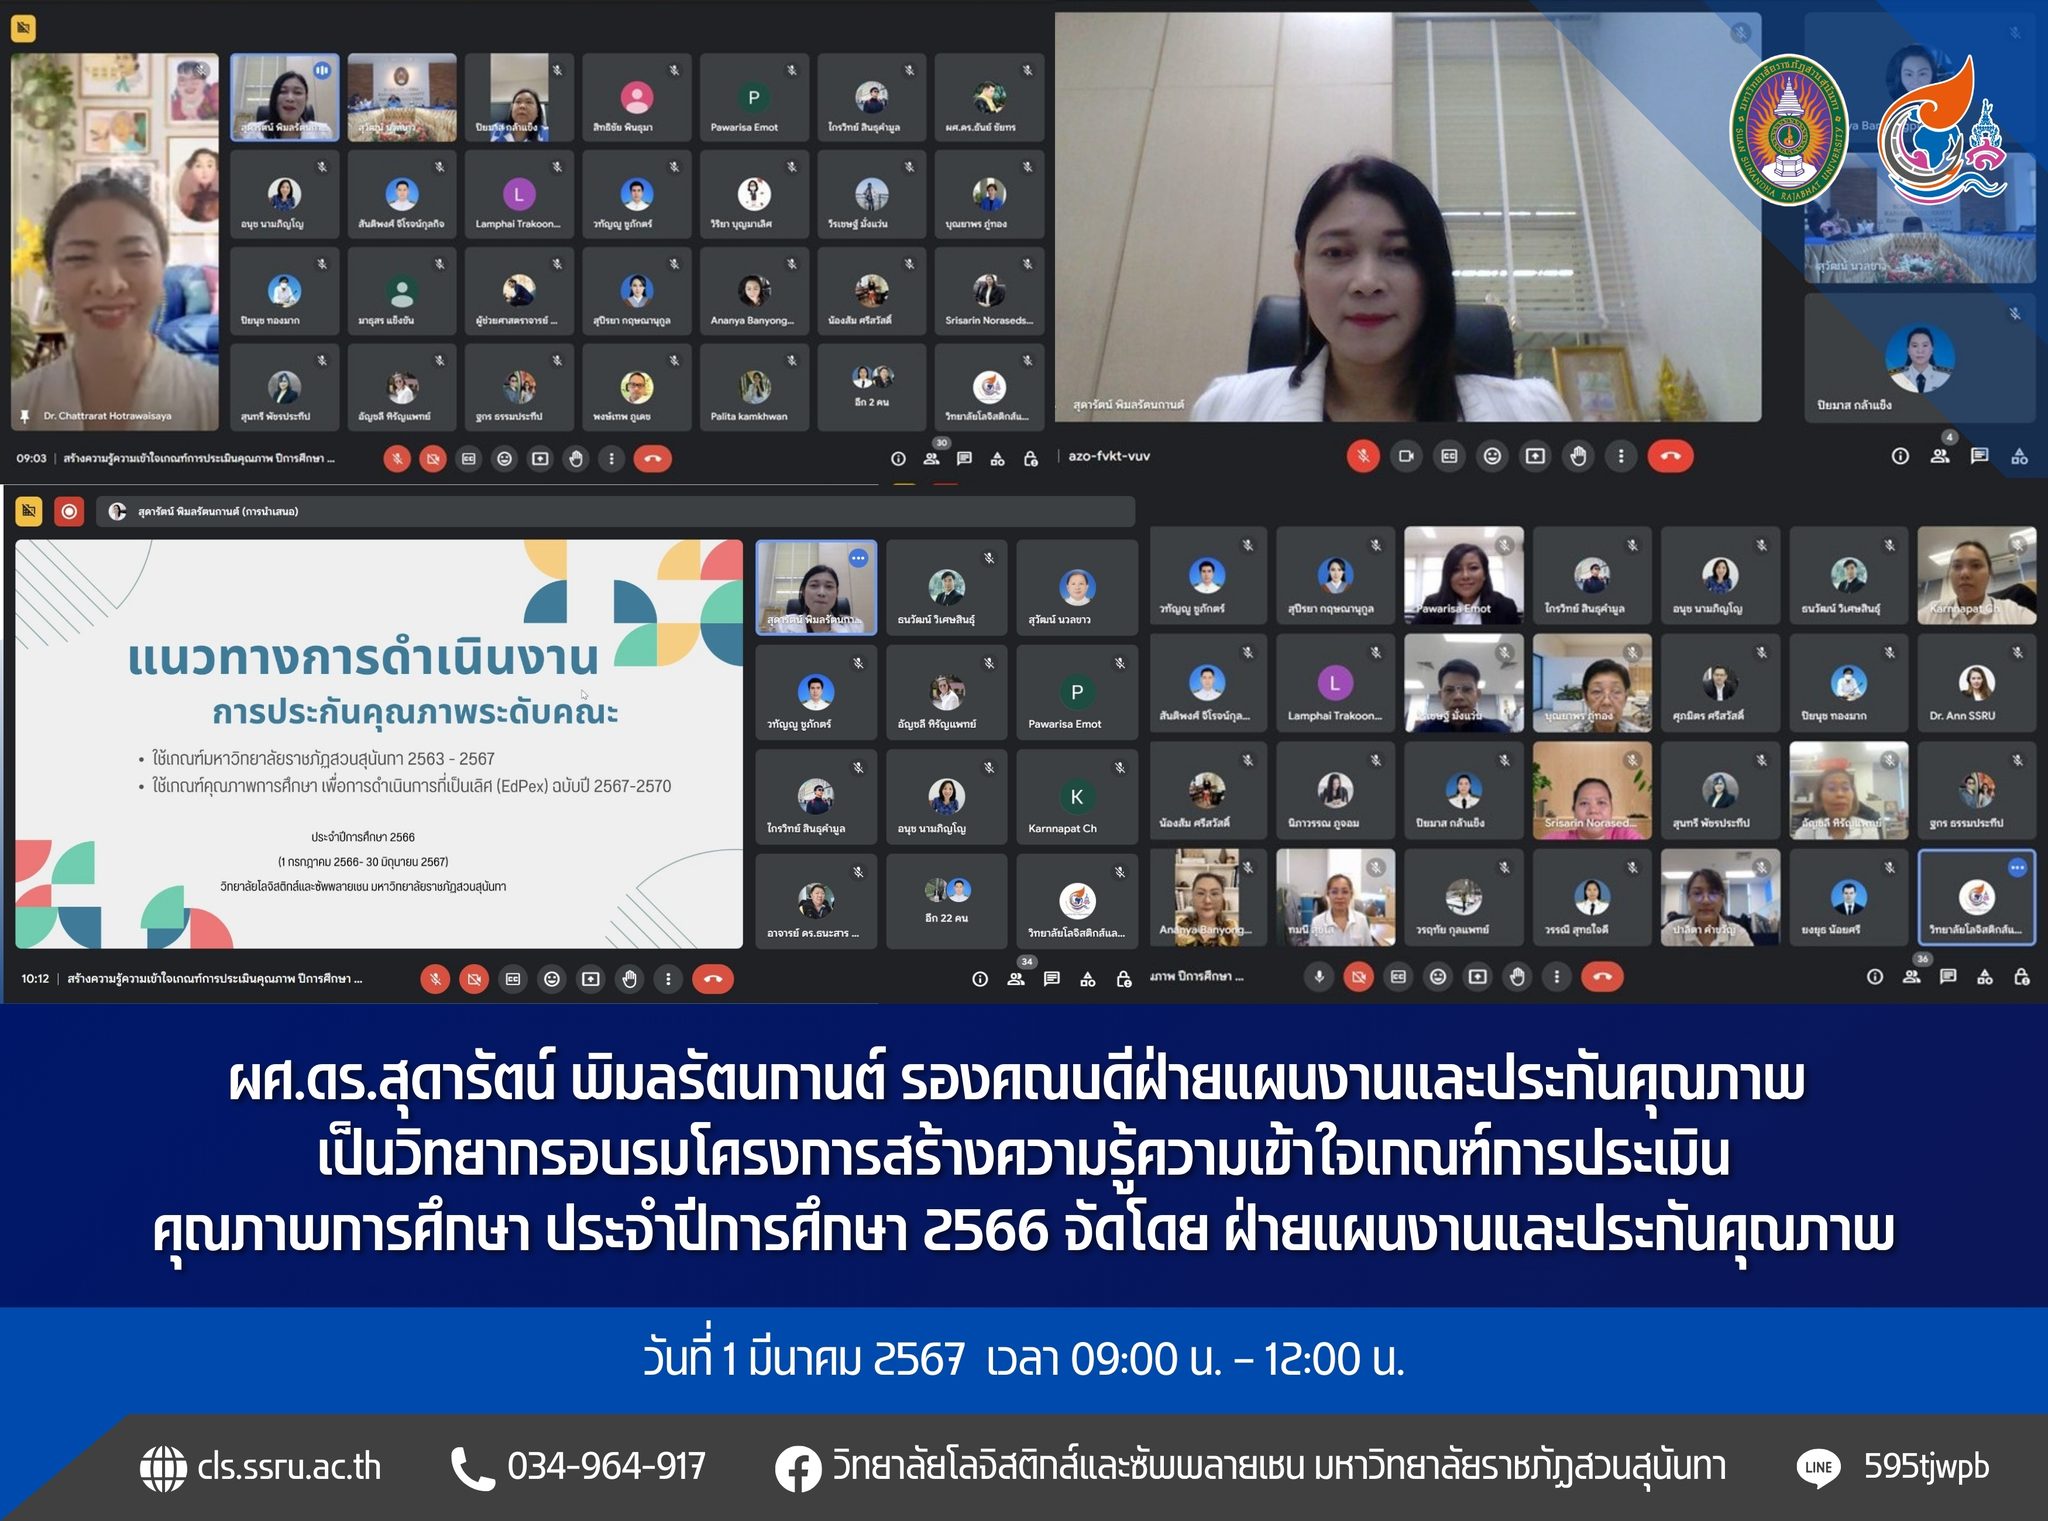Open meeting details info in the 10:12 meeting
The height and width of the screenshot is (1521, 2048).
(980, 979)
